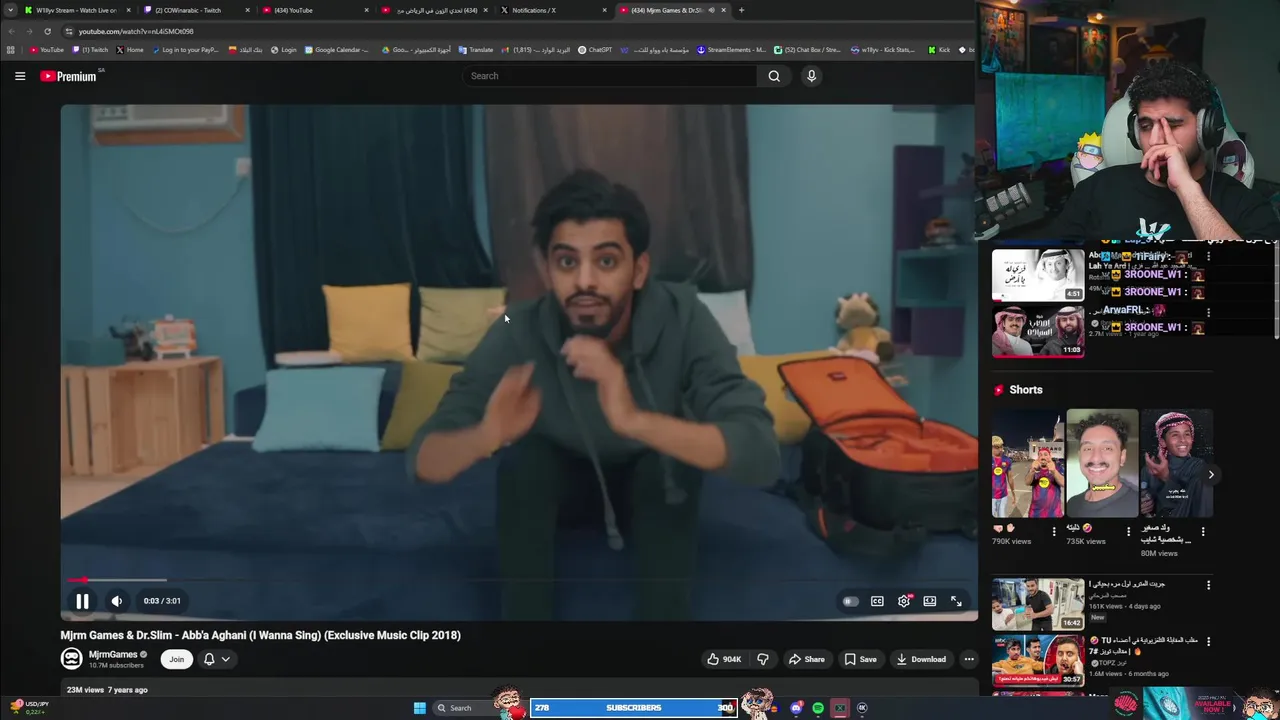Run search with the magnifier button
This screenshot has height=720, width=1280.
[774, 76]
